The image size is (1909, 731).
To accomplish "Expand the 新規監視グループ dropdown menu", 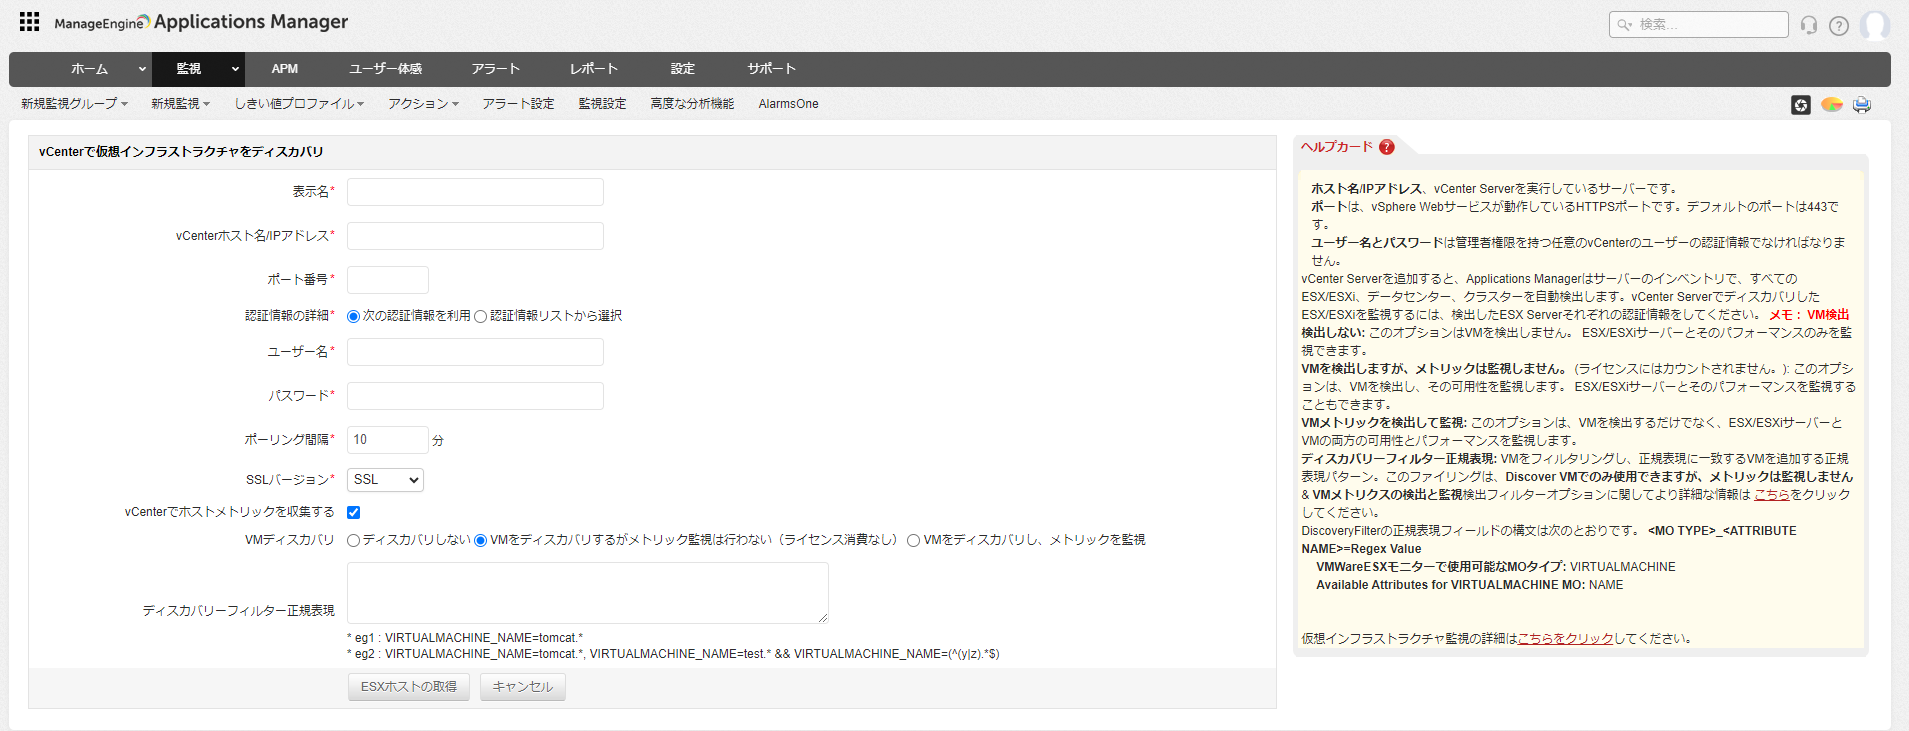I will pyautogui.click(x=74, y=104).
